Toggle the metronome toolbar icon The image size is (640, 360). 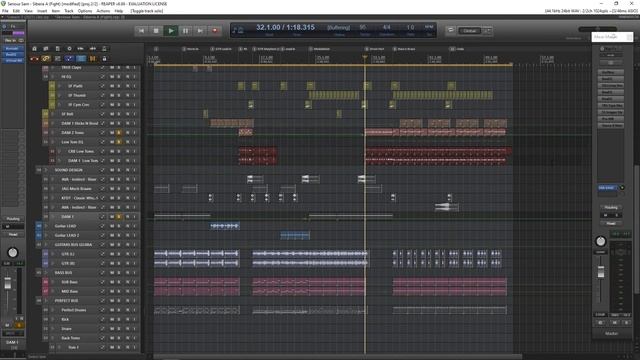click(104, 49)
